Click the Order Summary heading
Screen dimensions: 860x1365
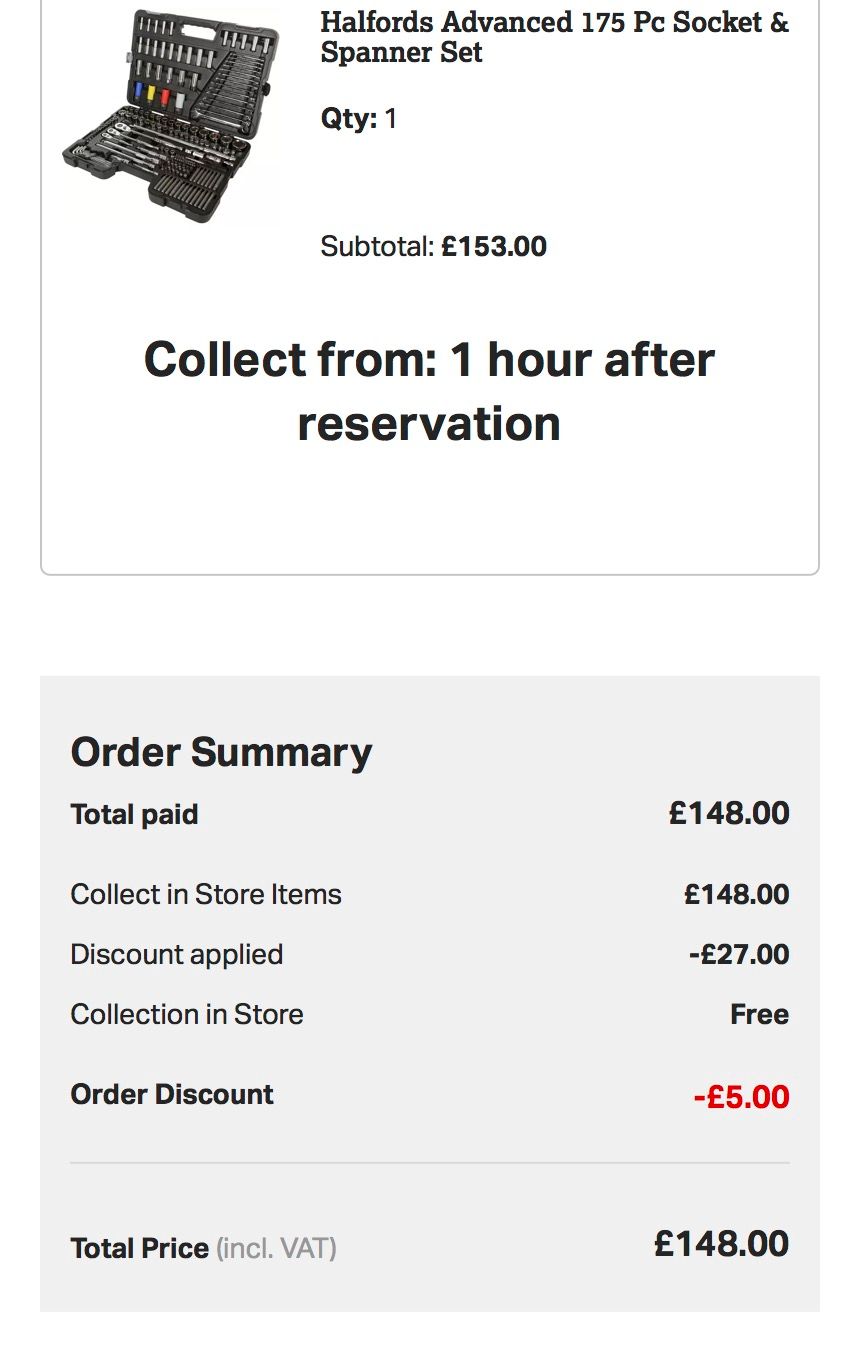click(x=221, y=752)
